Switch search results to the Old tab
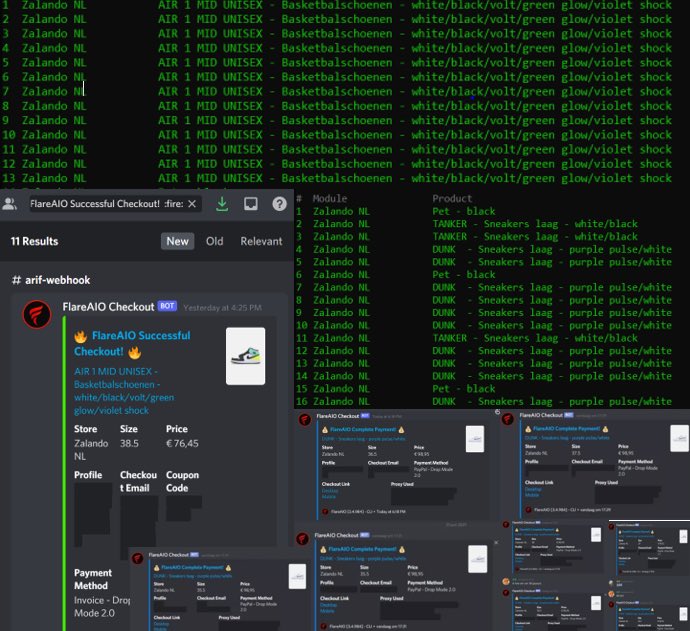 (214, 241)
